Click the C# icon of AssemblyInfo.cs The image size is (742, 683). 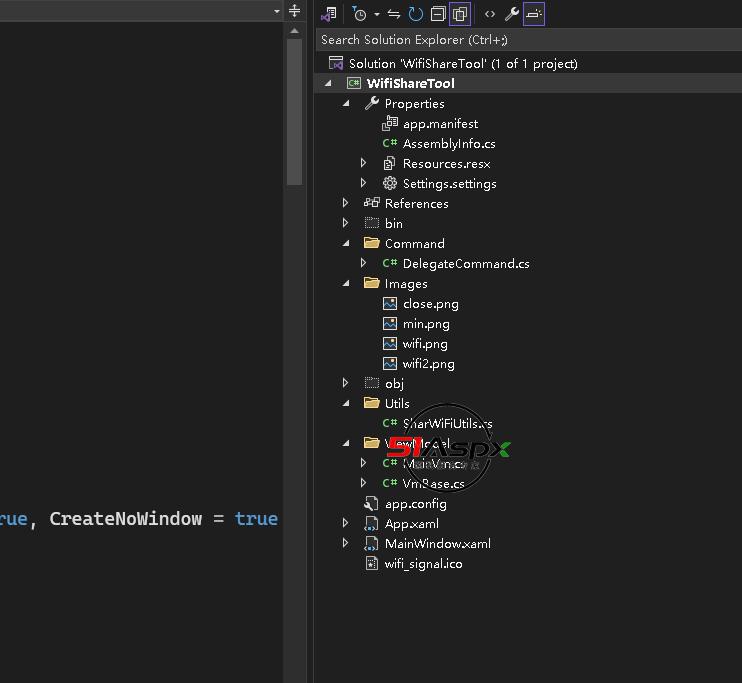pyautogui.click(x=390, y=143)
